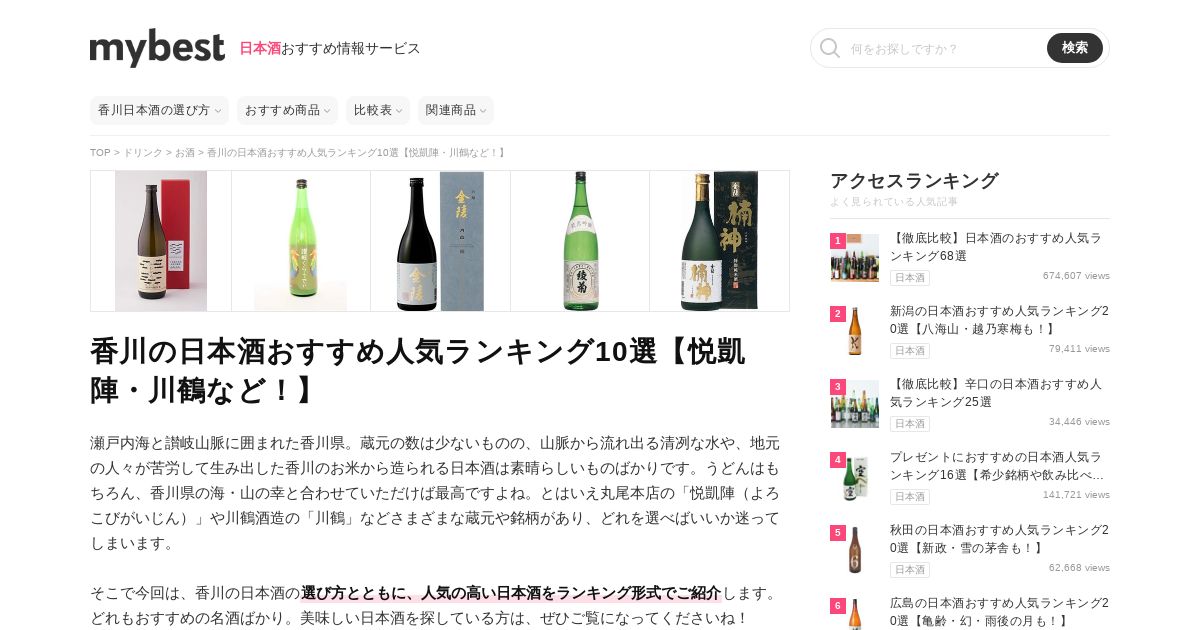View 金陵 black bottle thumbnail
The image size is (1200, 630).
440,241
